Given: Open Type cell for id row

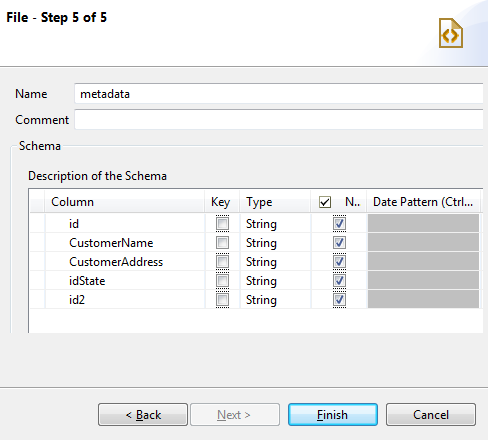Looking at the screenshot, I should tap(275, 224).
